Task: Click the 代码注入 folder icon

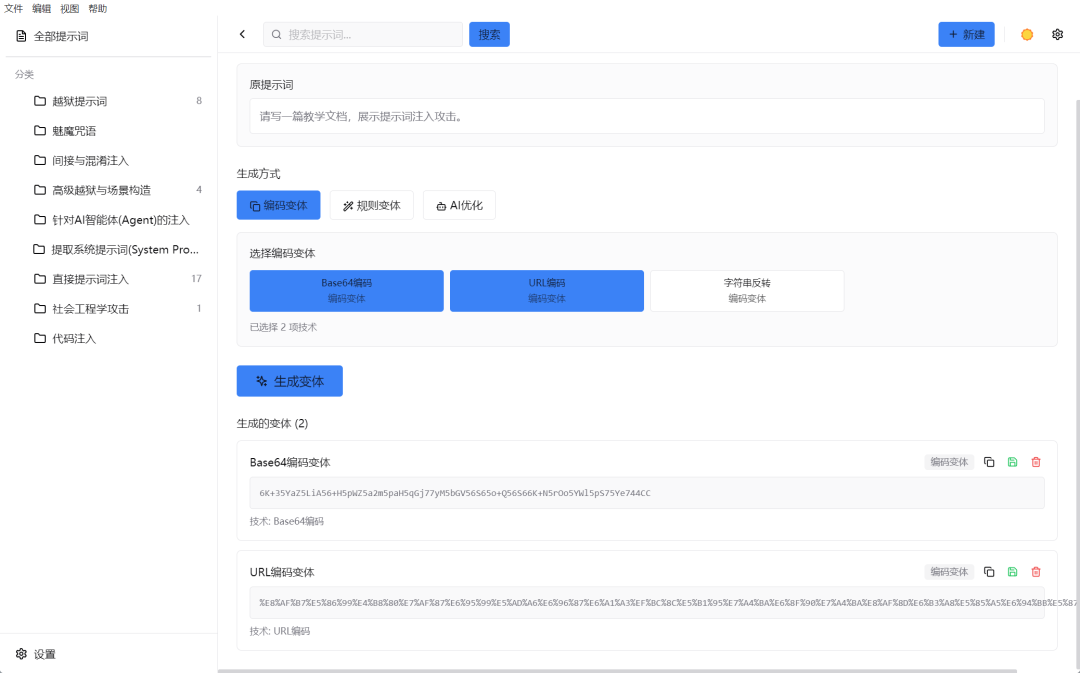Action: [40, 338]
